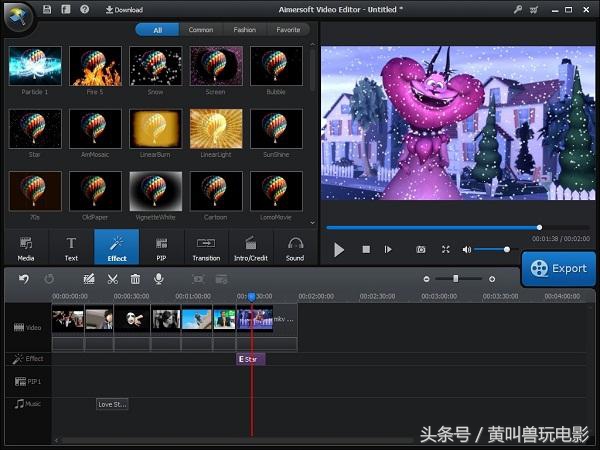The height and width of the screenshot is (450, 600).
Task: Mute the preview volume speaker icon
Action: coord(466,249)
